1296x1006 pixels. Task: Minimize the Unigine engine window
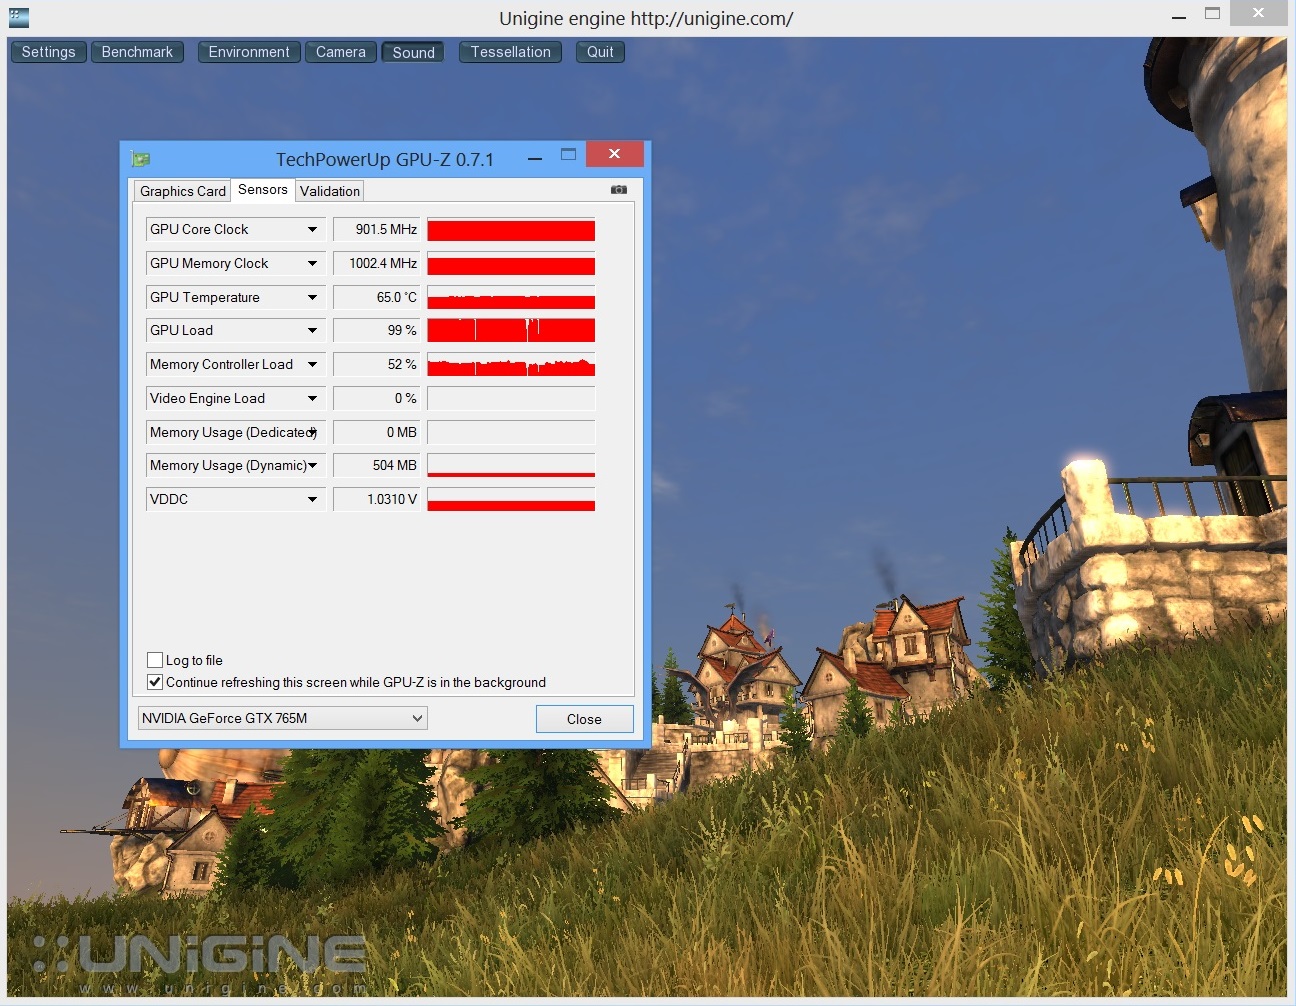1179,15
